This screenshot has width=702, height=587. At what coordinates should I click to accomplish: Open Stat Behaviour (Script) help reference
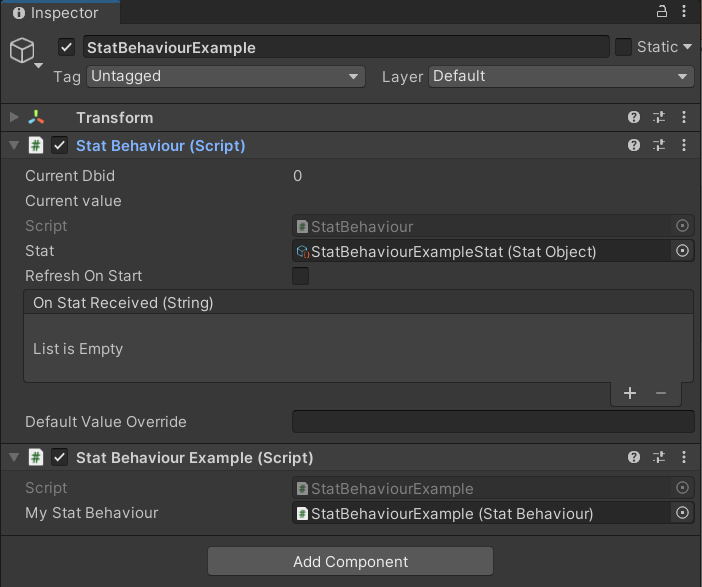click(x=634, y=145)
